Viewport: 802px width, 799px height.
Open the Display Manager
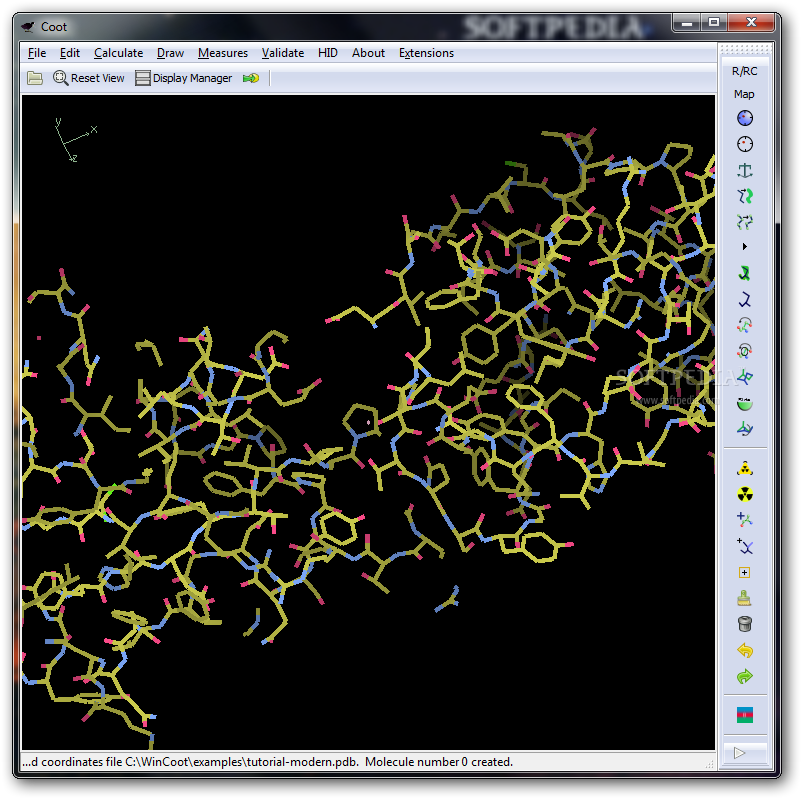click(184, 78)
